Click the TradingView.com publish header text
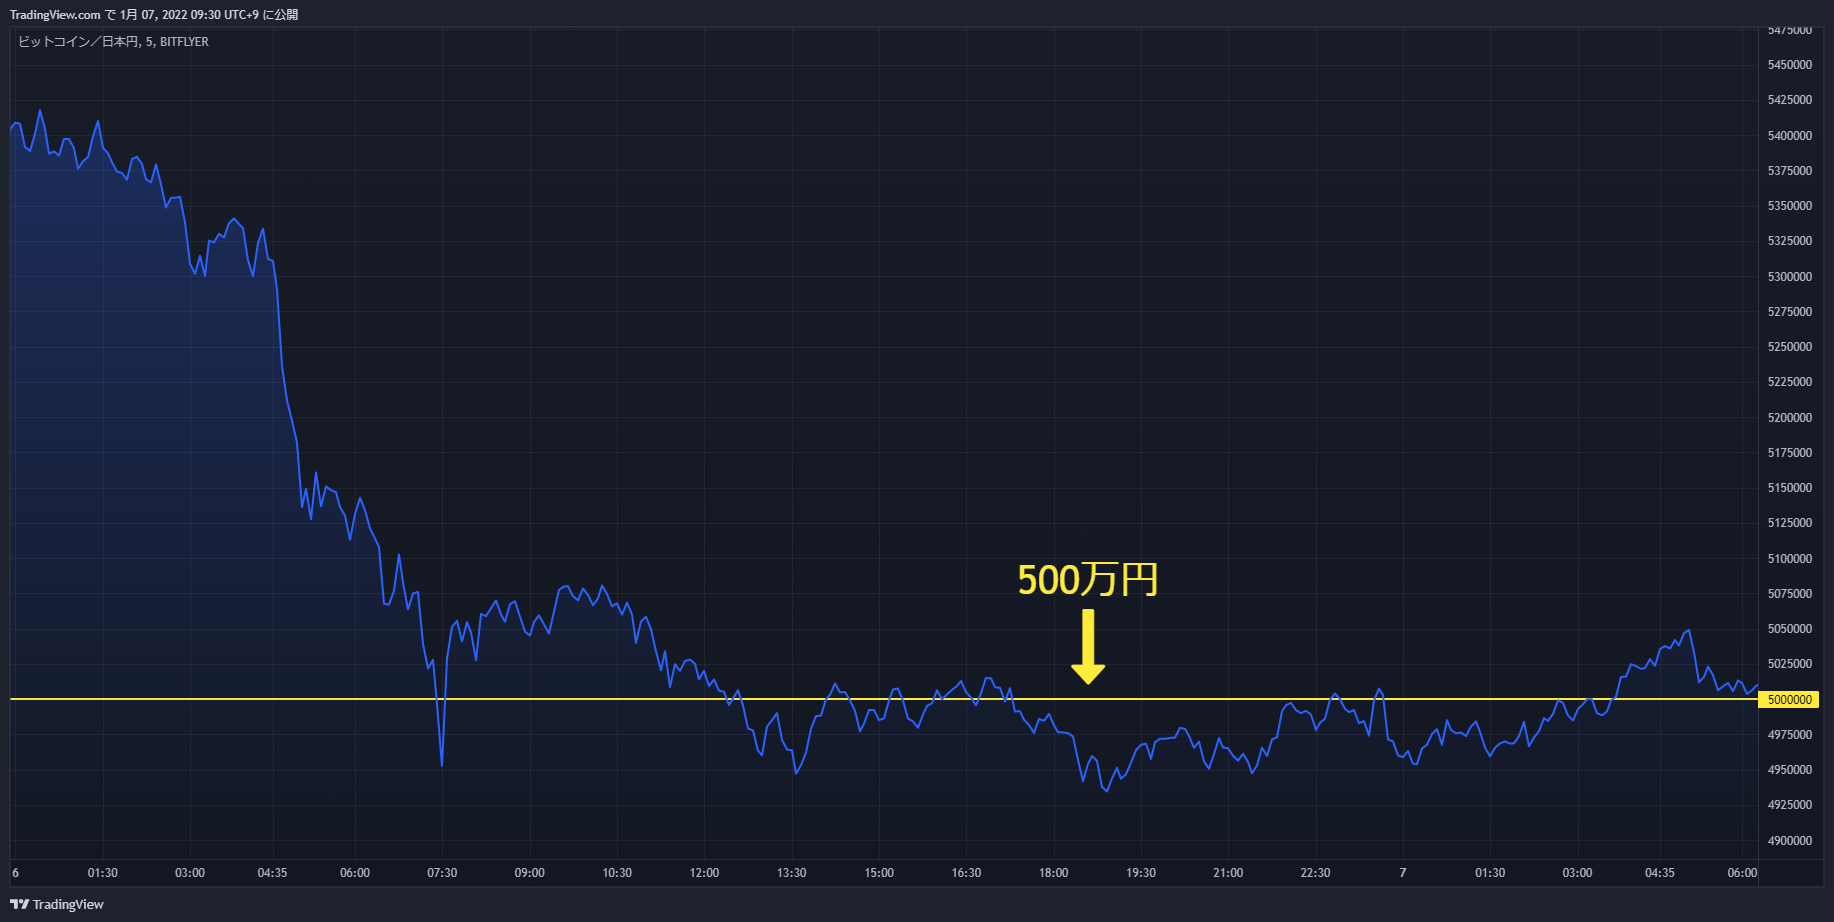 click(x=154, y=15)
